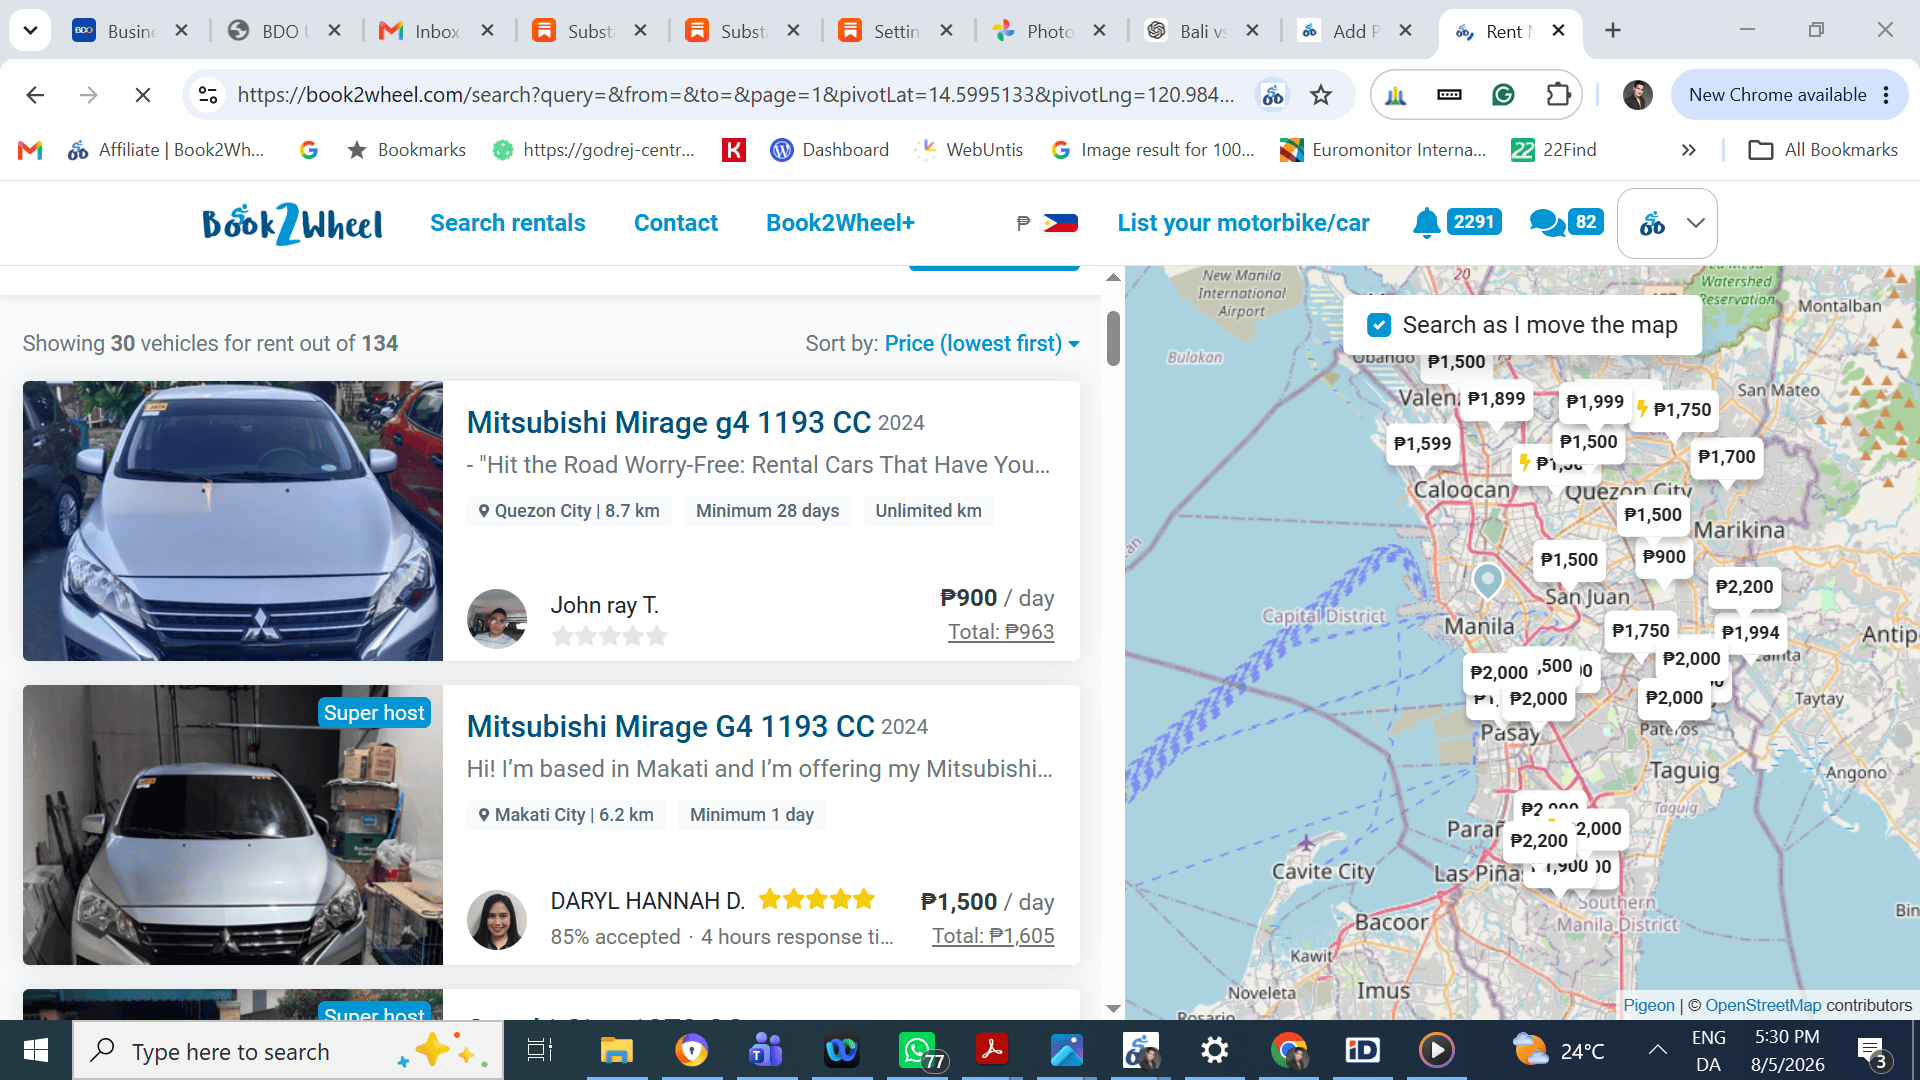This screenshot has width=1920, height=1080.
Task: Open the Affiliate Book2Wheel bookmark
Action: coord(166,150)
